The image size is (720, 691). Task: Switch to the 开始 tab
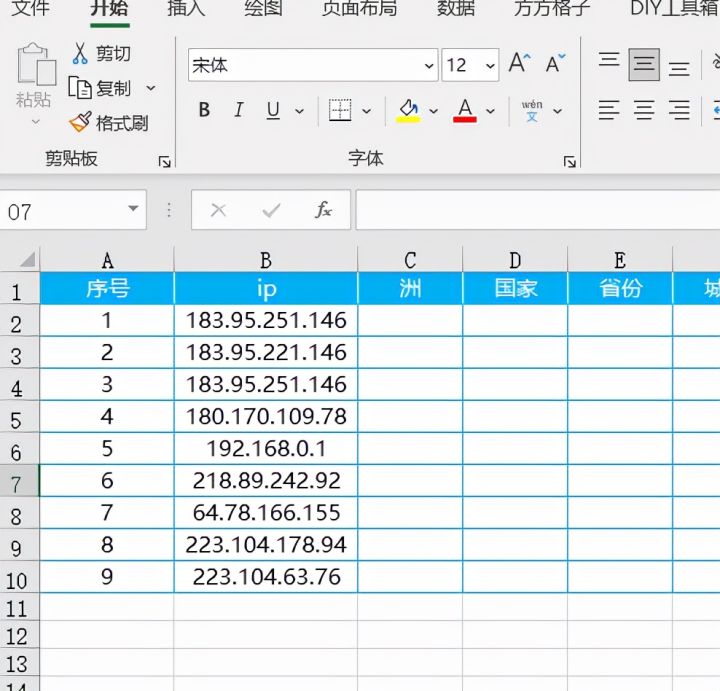109,8
